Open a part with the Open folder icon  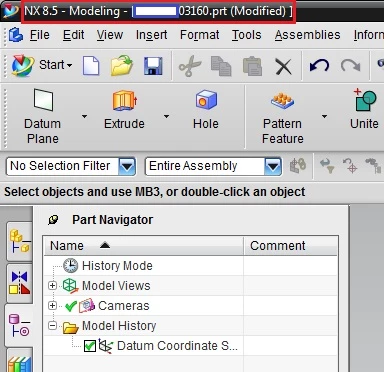point(122,65)
